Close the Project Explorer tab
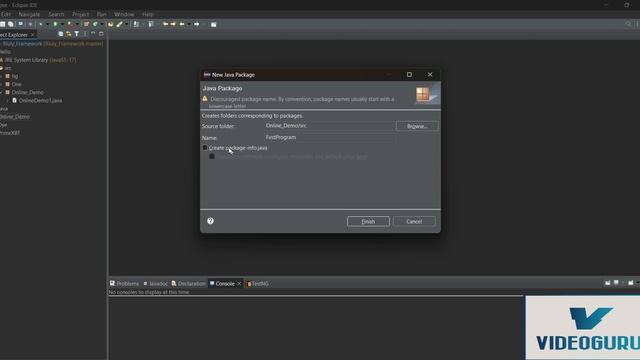Screen dimensions: 640x360 point(32,35)
